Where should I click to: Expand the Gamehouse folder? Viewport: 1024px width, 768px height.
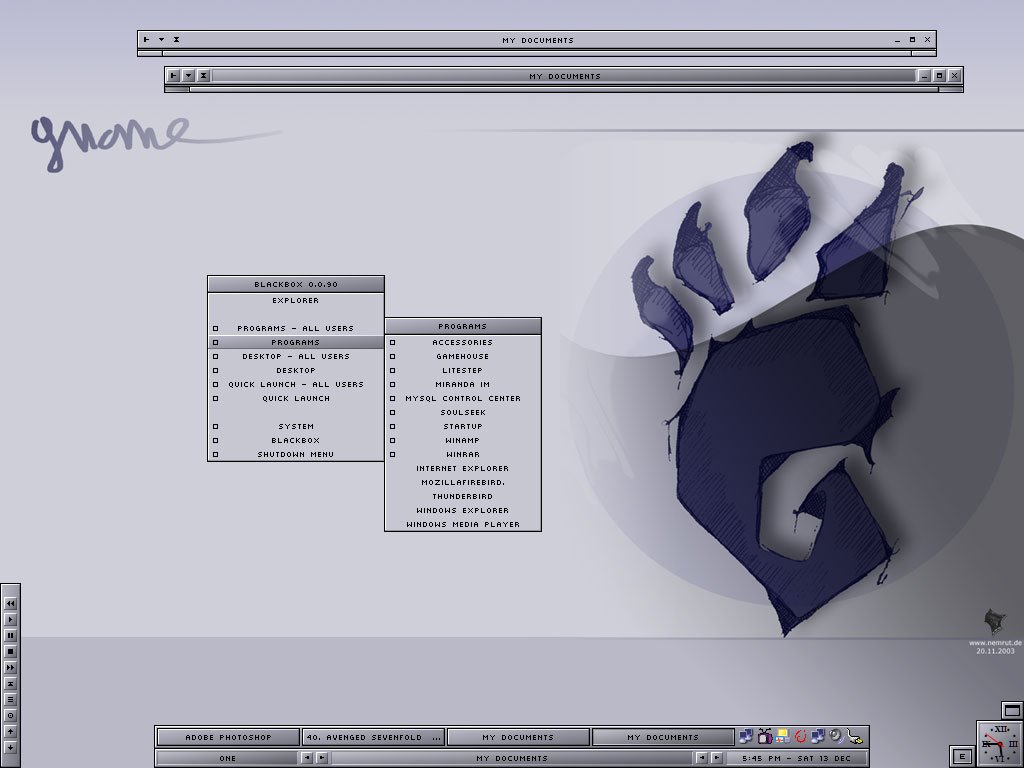click(463, 357)
